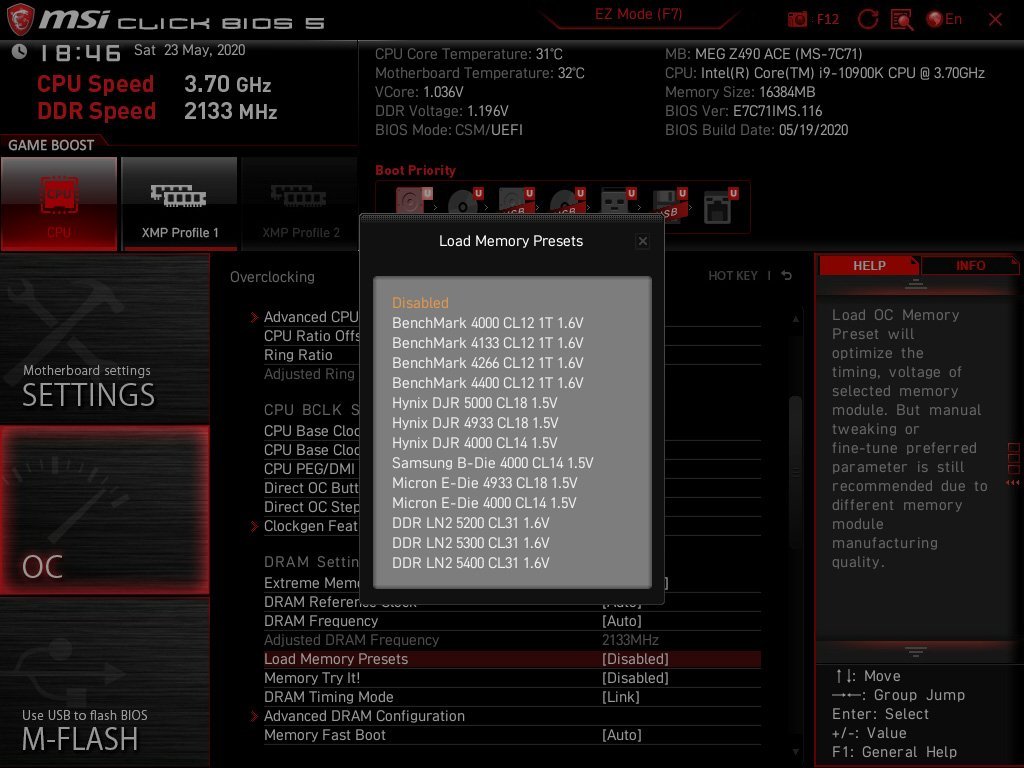This screenshot has height=768, width=1024.
Task: Open the SETTINGS motherboard settings section
Action: pos(104,338)
